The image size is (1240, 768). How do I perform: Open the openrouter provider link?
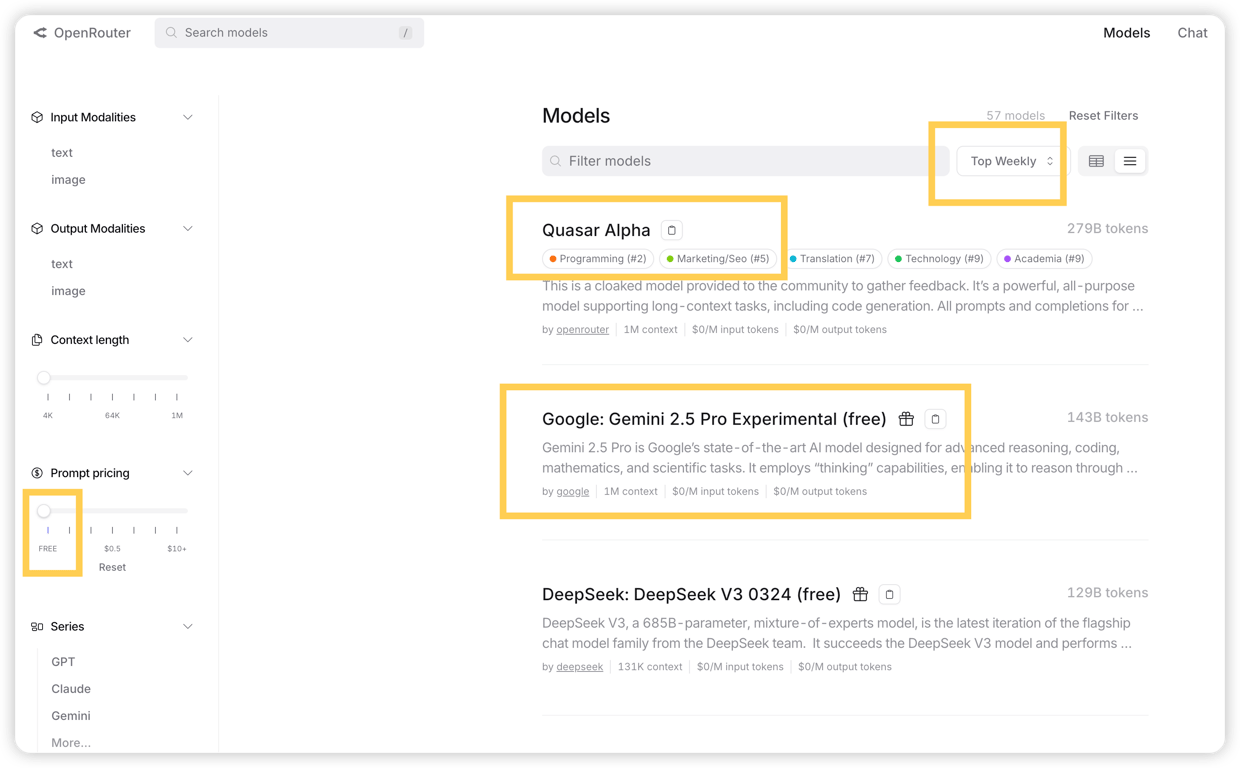582,330
